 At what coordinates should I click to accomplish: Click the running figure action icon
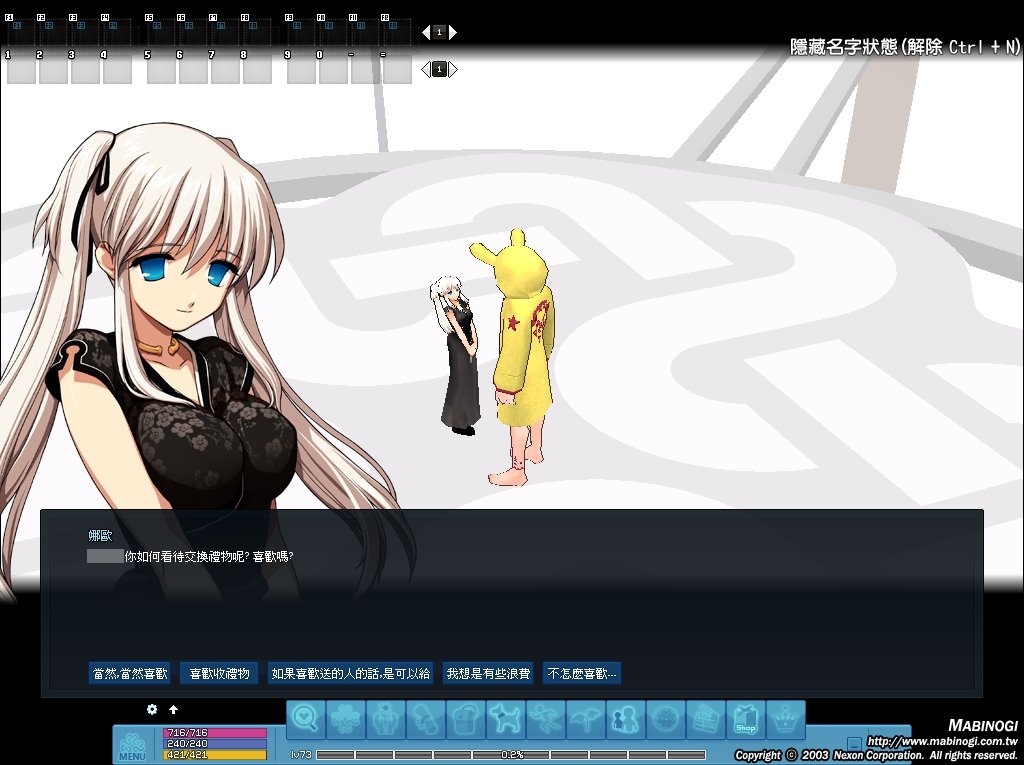[545, 719]
